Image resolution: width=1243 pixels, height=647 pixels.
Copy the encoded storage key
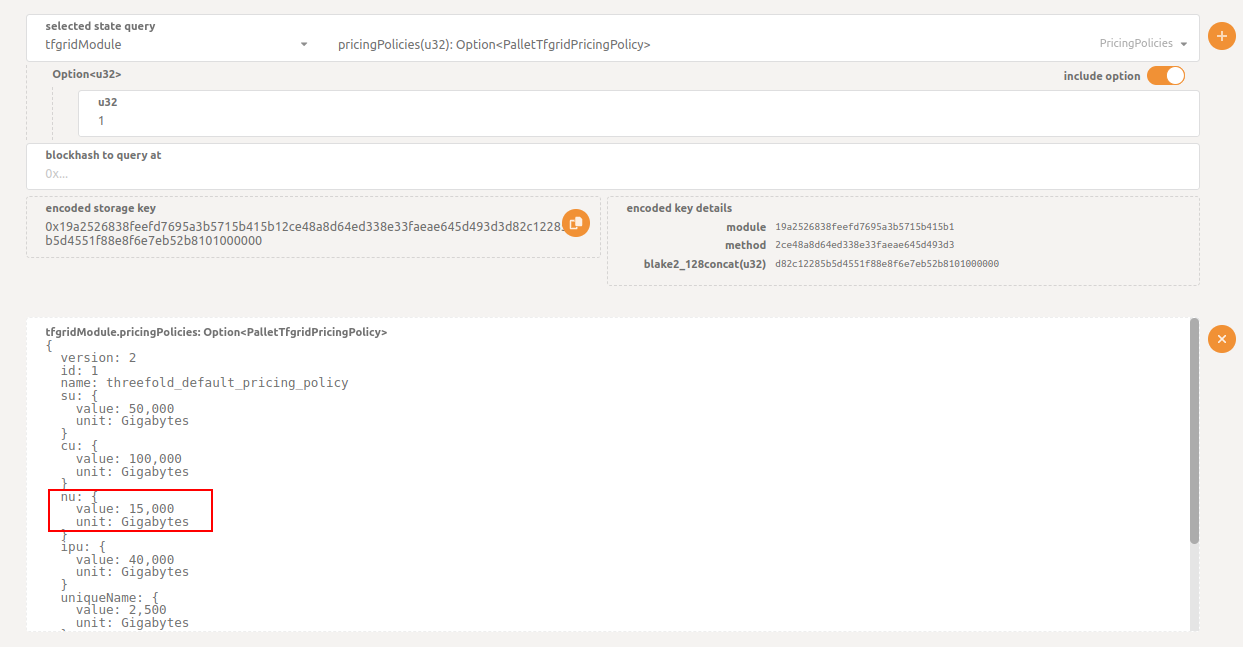click(x=575, y=224)
